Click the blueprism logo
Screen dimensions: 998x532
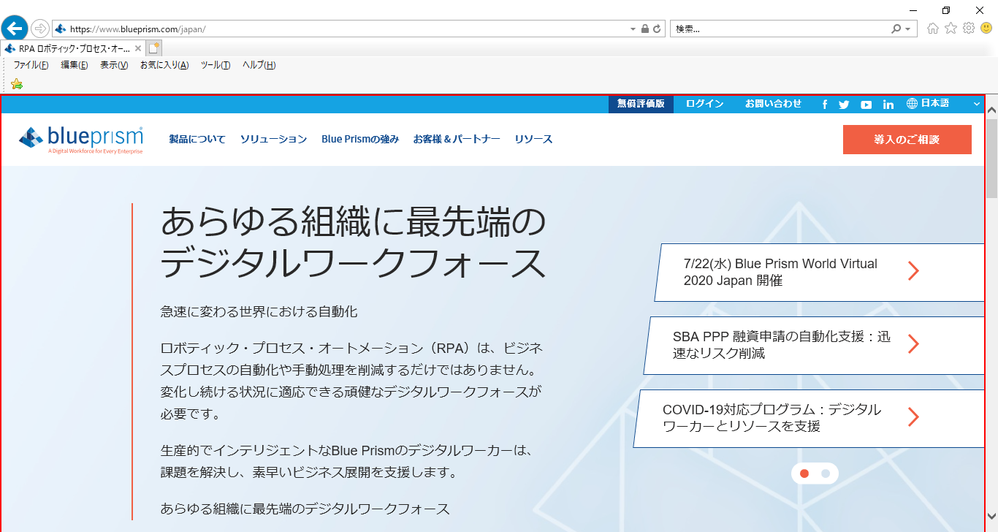[81, 139]
